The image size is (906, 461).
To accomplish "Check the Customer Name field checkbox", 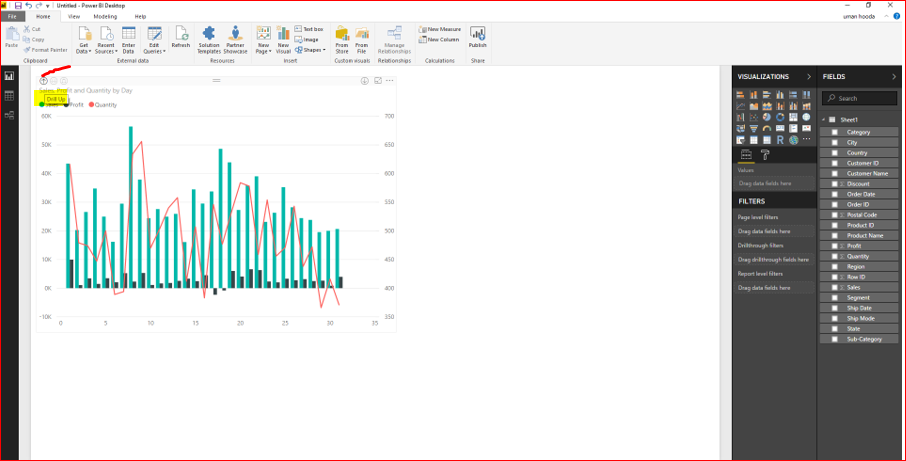I will (x=834, y=173).
